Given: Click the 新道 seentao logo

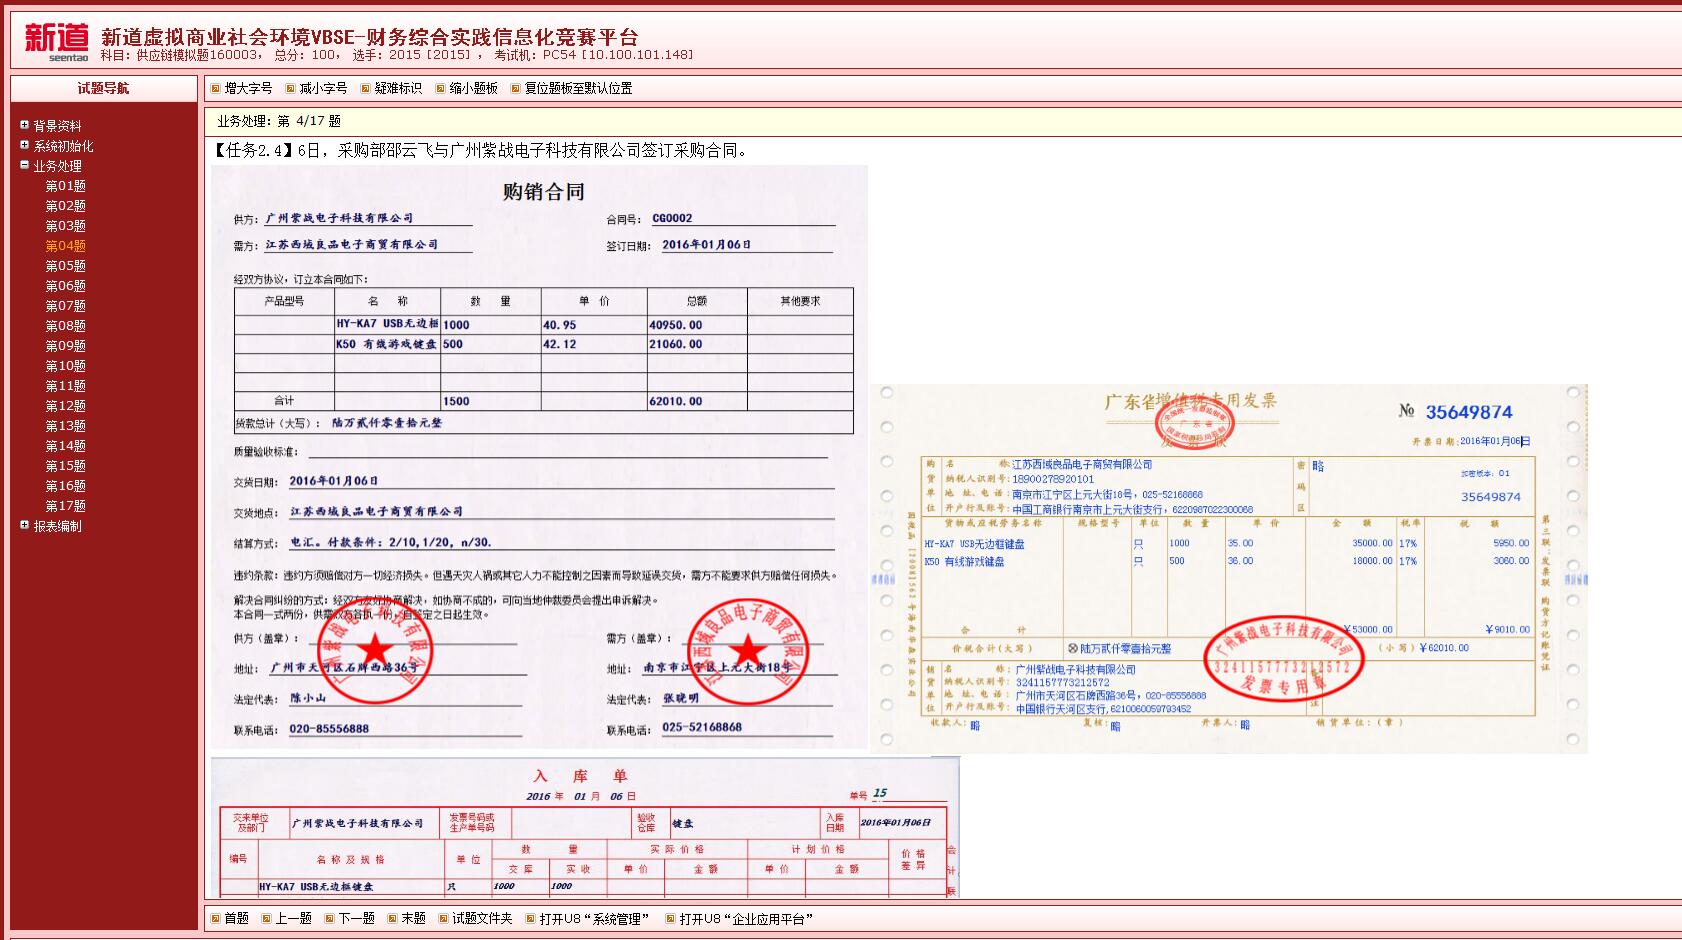Looking at the screenshot, I should pos(57,41).
